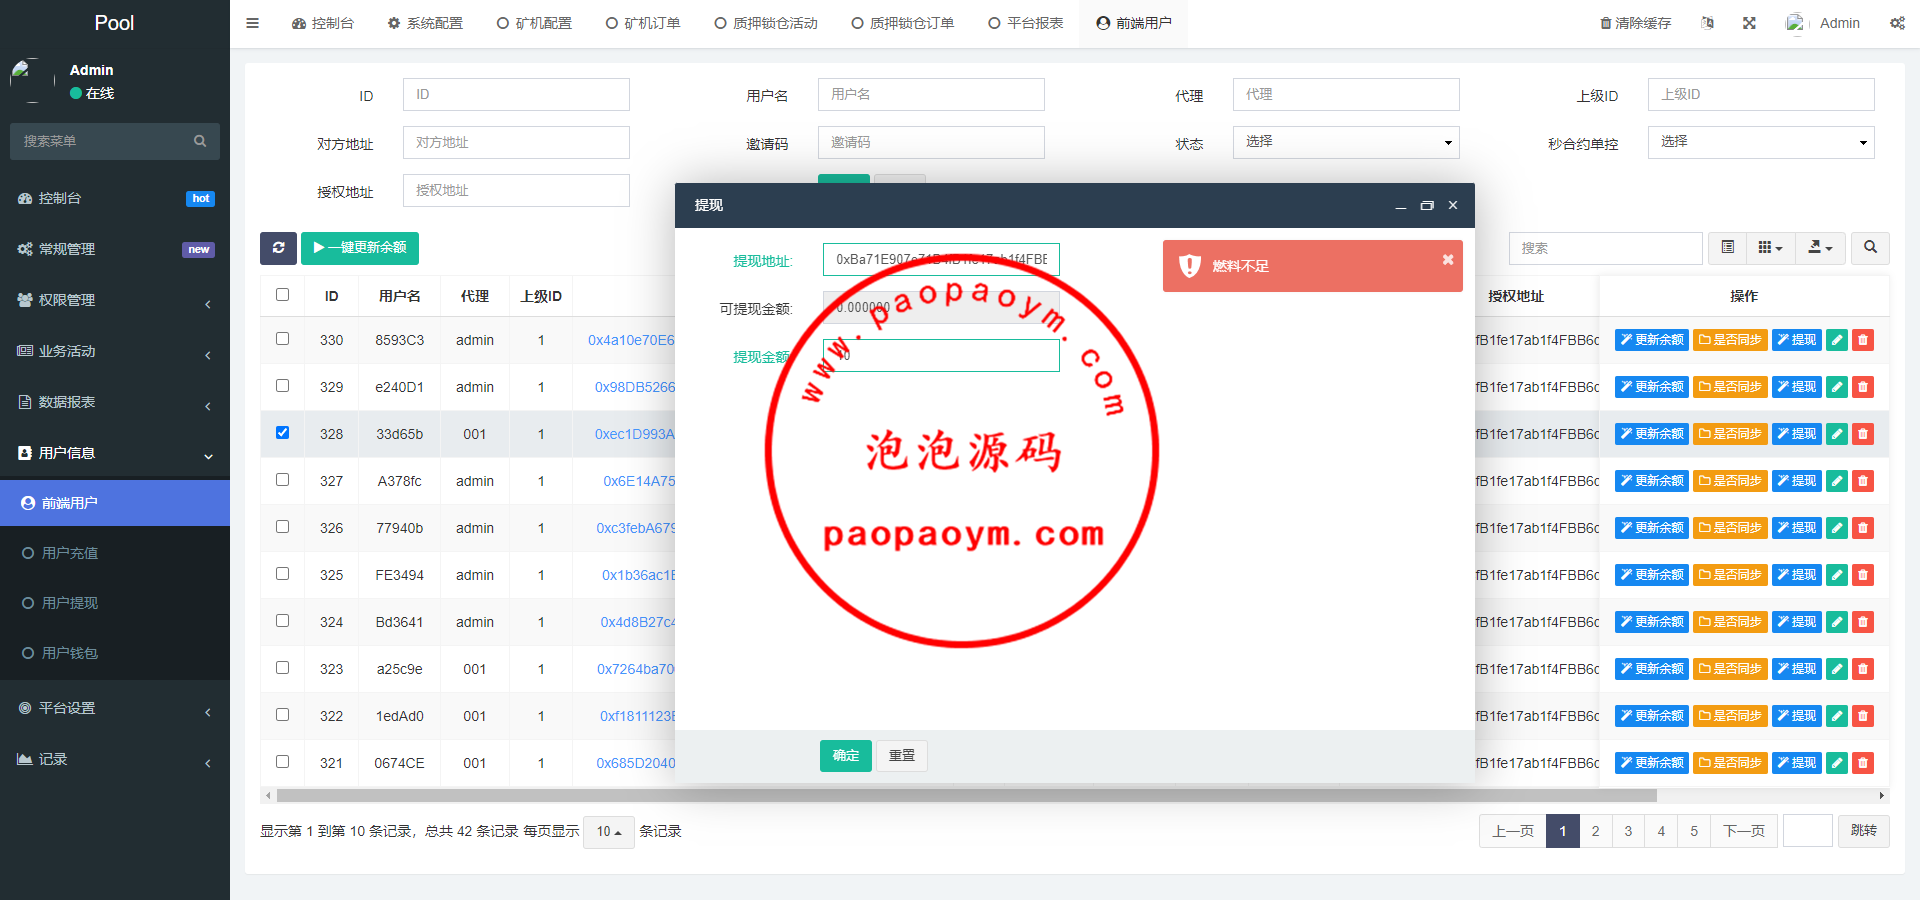Check the checkbox for row 327
Screen dimensions: 1920x900
tap(282, 480)
